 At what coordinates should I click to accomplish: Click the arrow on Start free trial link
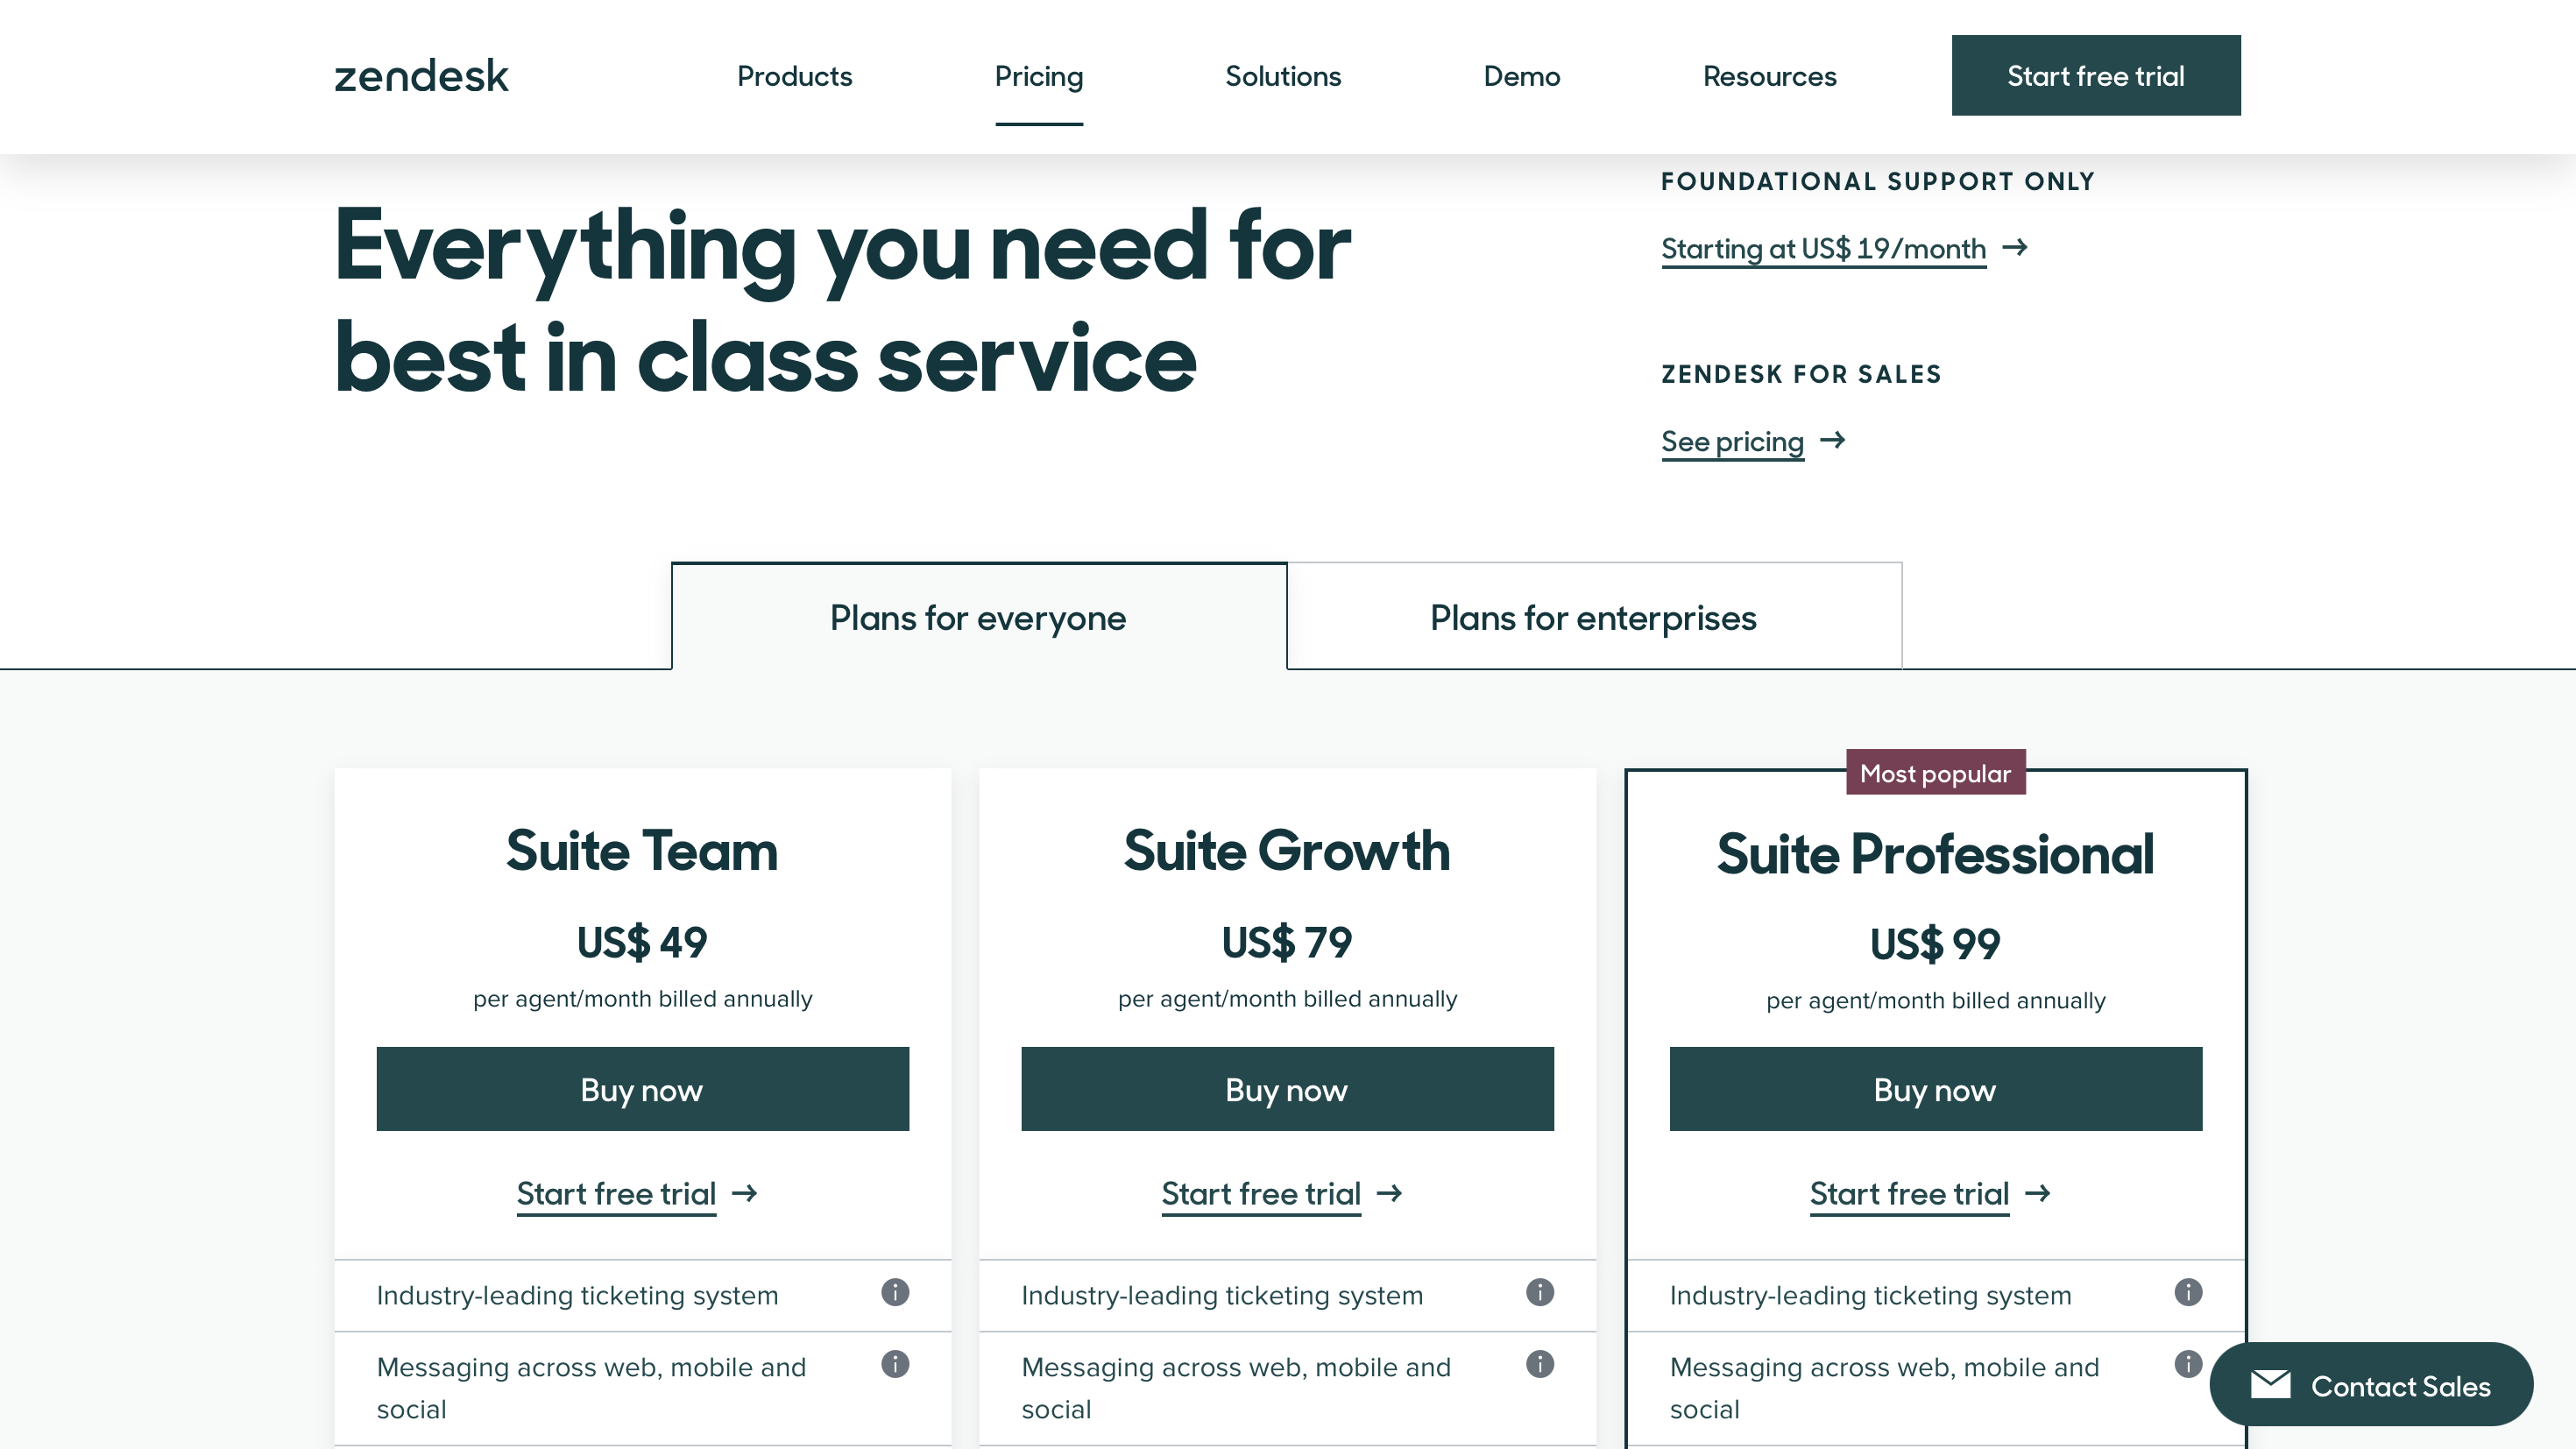[745, 1191]
